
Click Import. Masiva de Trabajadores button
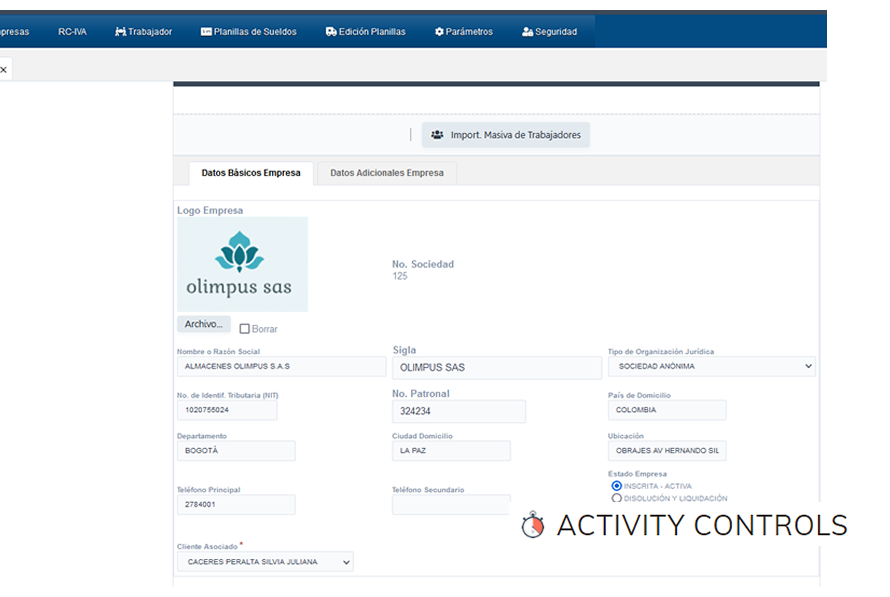[x=506, y=135]
